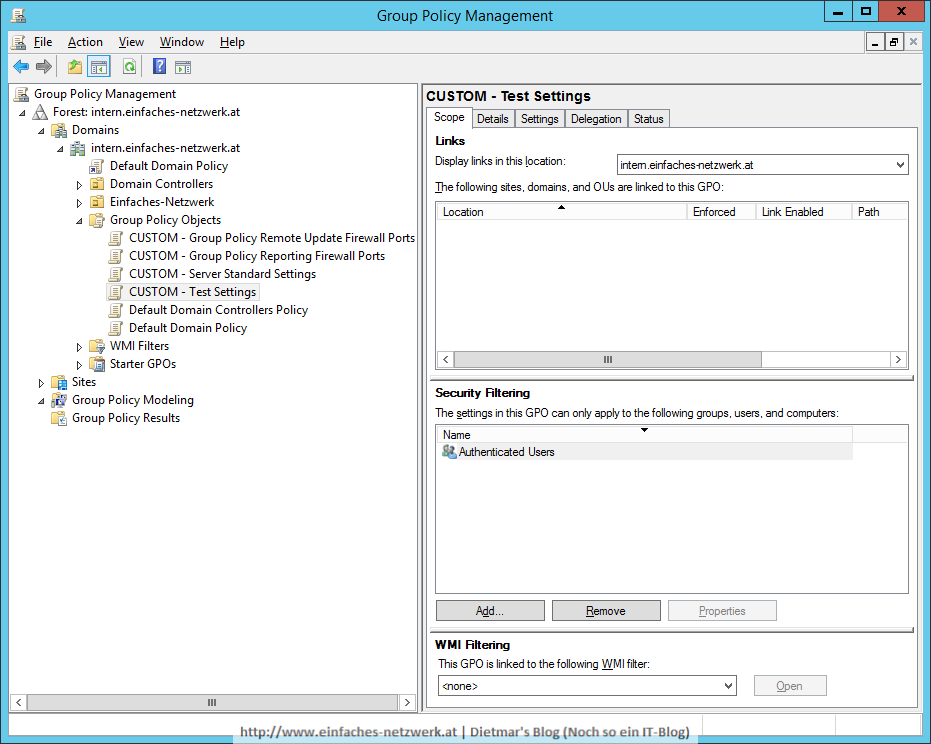The height and width of the screenshot is (744, 931).
Task: Select CUSTOM - Group Policy Reporting Firewall Ports
Action: coord(256,256)
